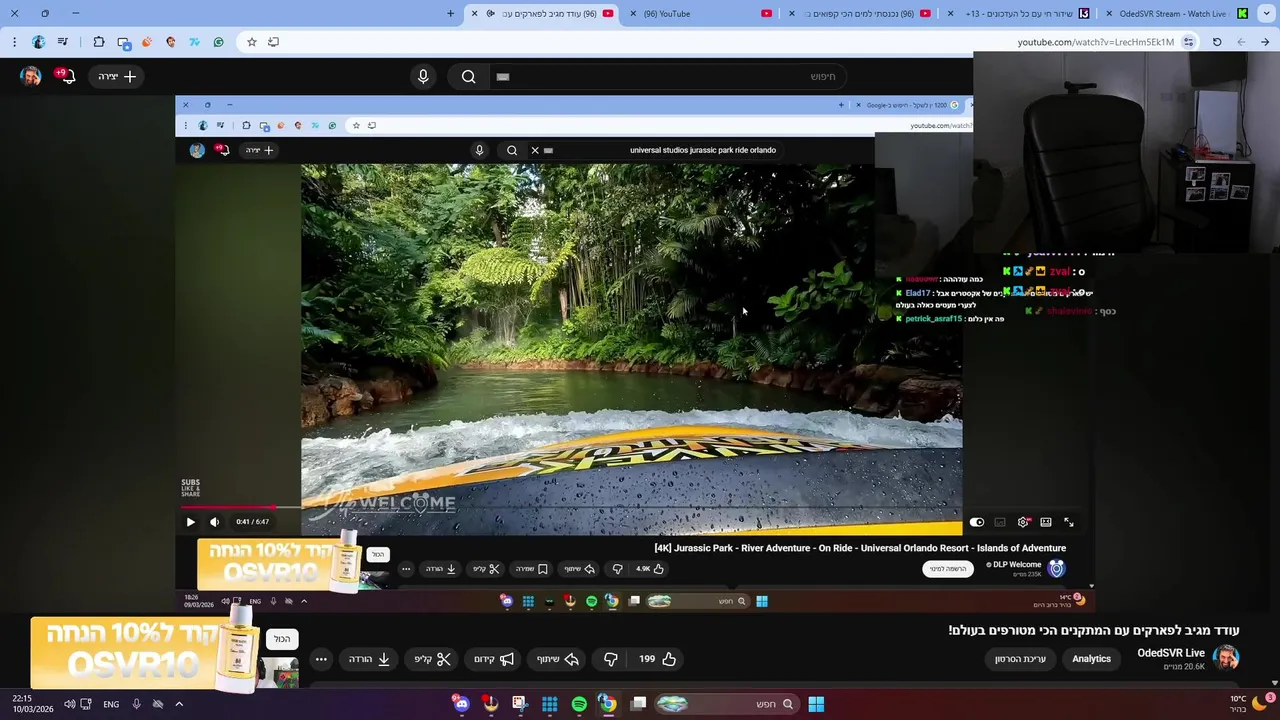This screenshot has height=720, width=1280.
Task: Enter fullscreen in the streamed player
Action: point(1069,522)
